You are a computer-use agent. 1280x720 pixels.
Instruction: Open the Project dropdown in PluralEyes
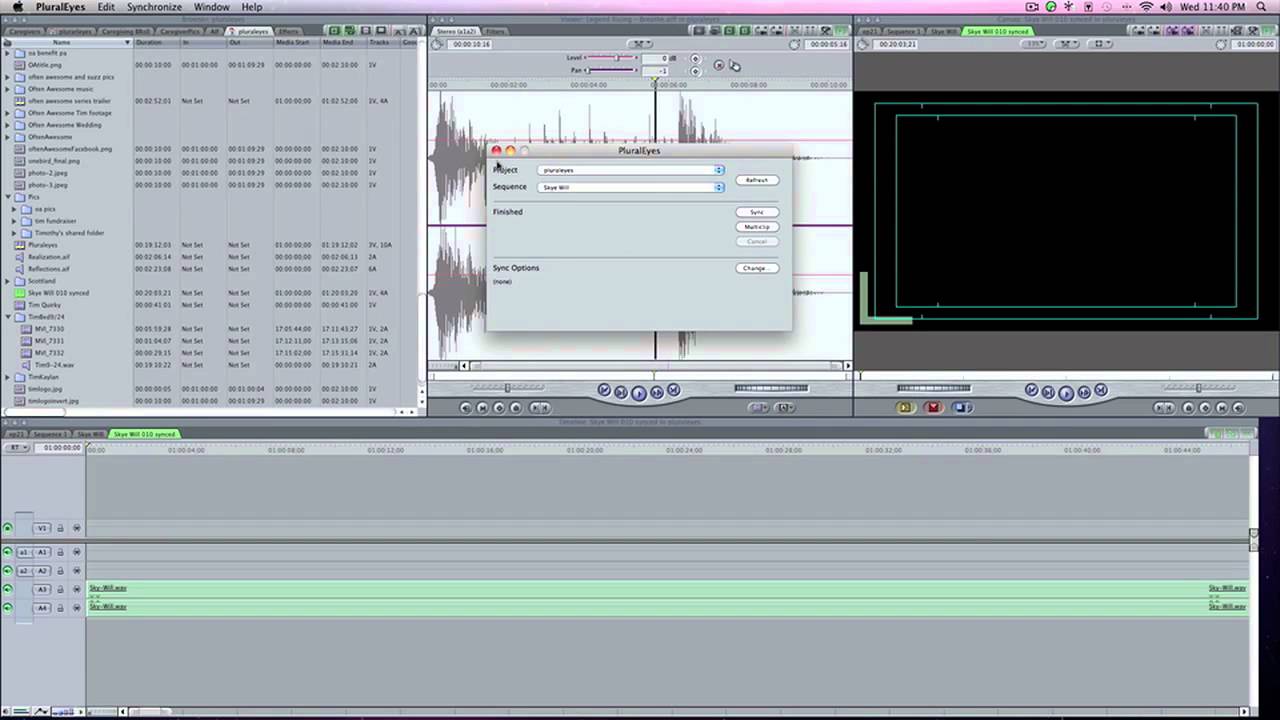pos(631,170)
